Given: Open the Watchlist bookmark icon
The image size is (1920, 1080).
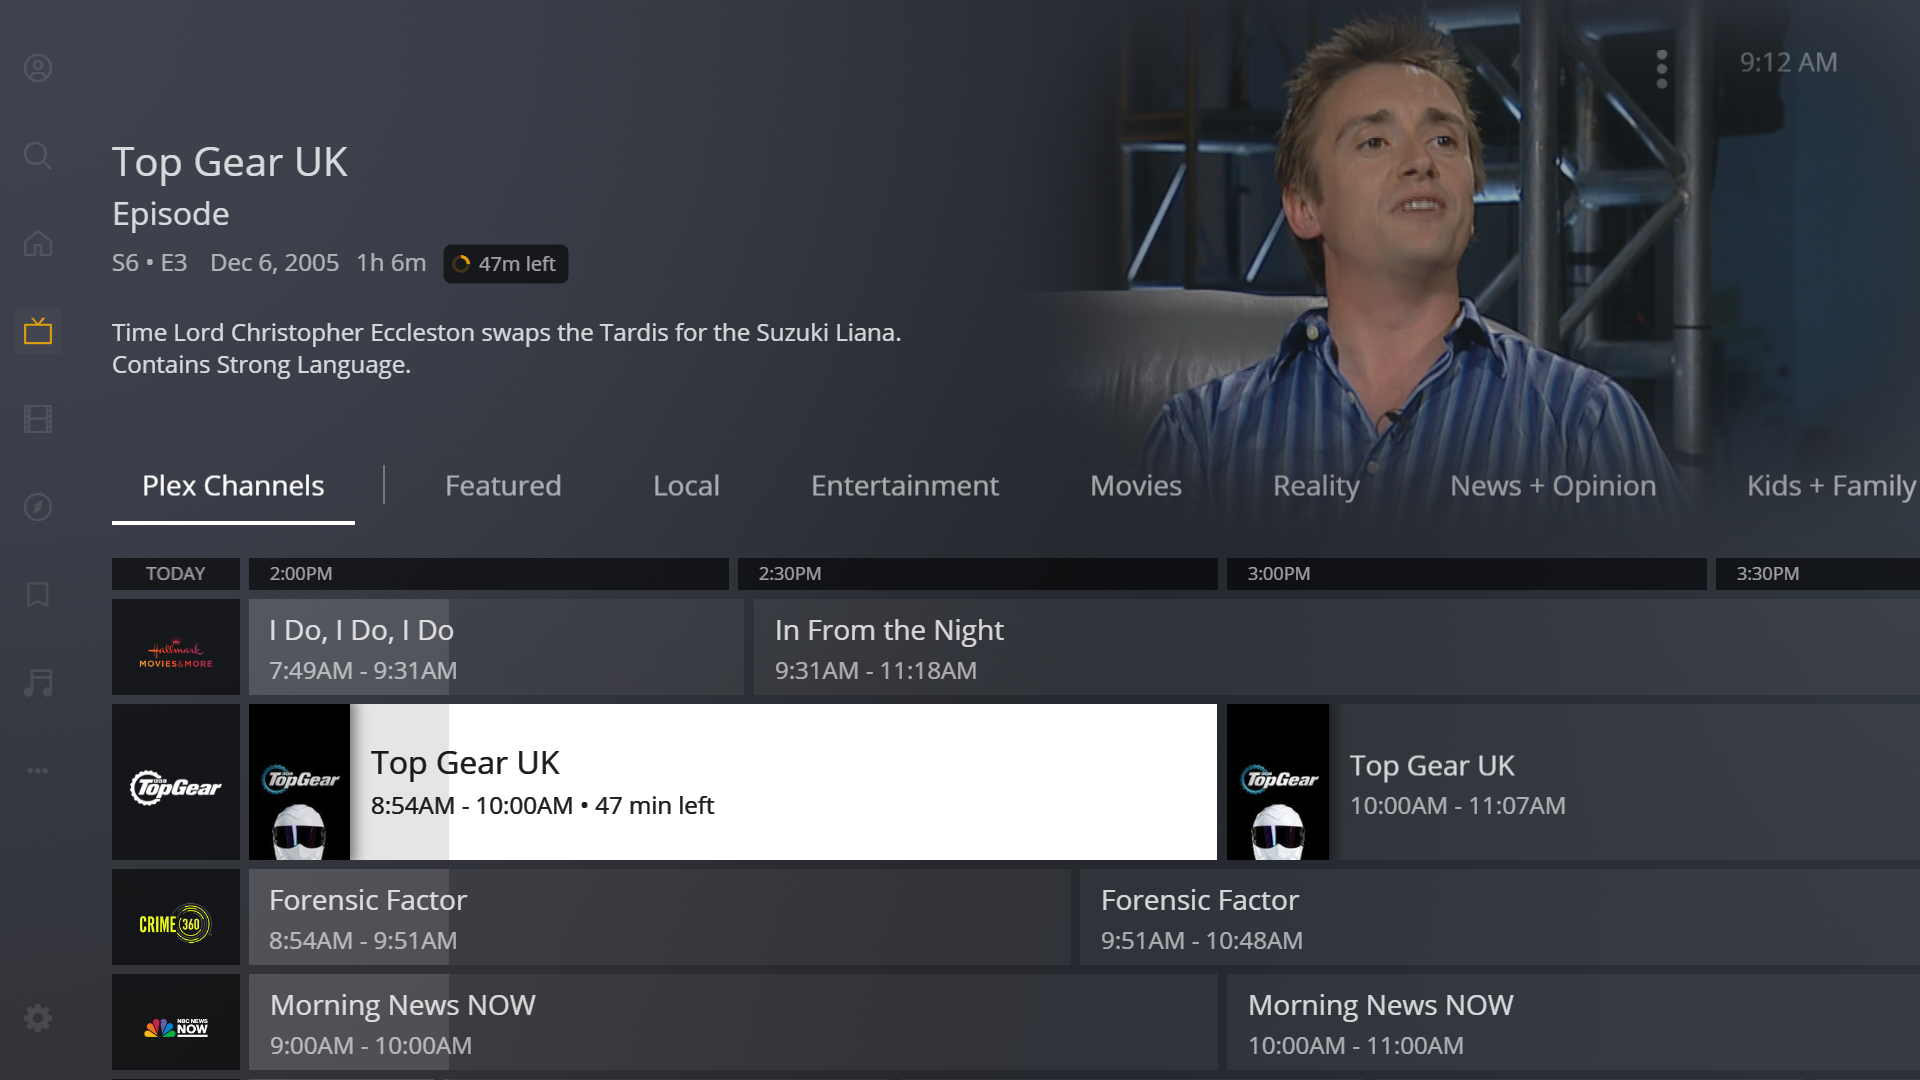Looking at the screenshot, I should coord(38,595).
